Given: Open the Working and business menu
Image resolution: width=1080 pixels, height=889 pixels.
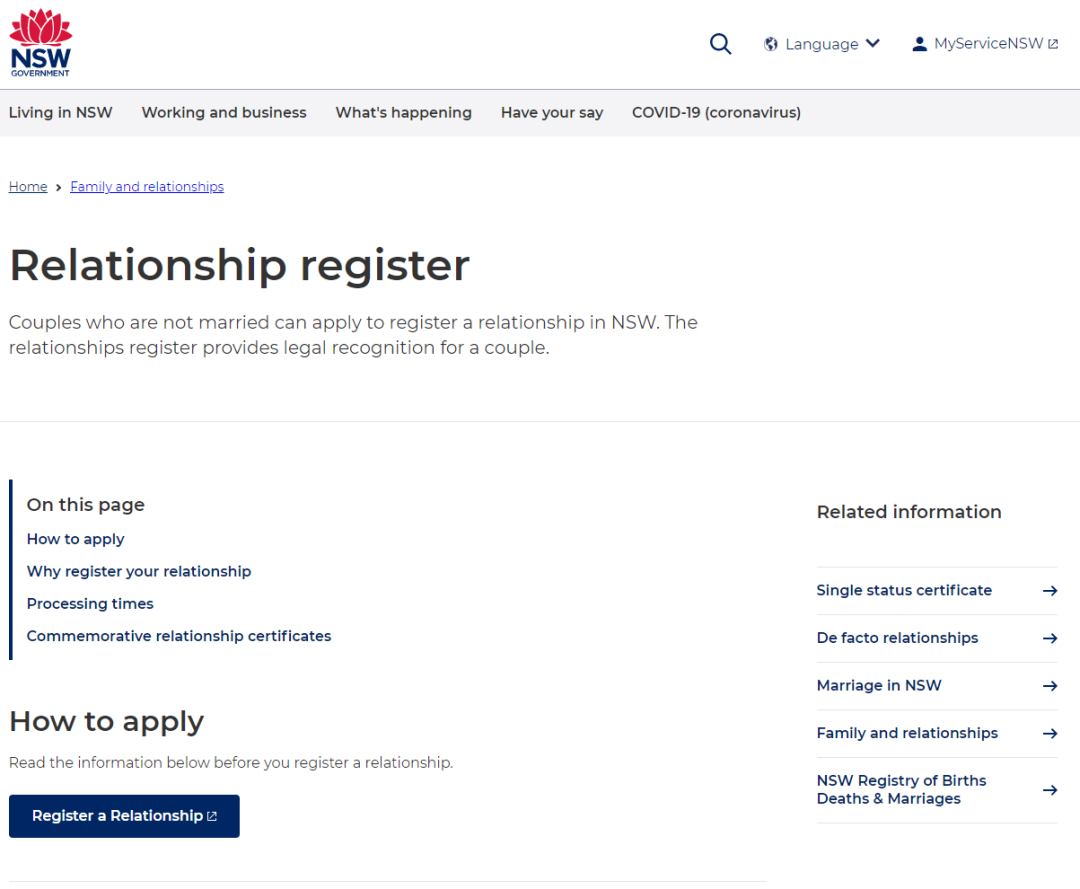Looking at the screenshot, I should [224, 112].
